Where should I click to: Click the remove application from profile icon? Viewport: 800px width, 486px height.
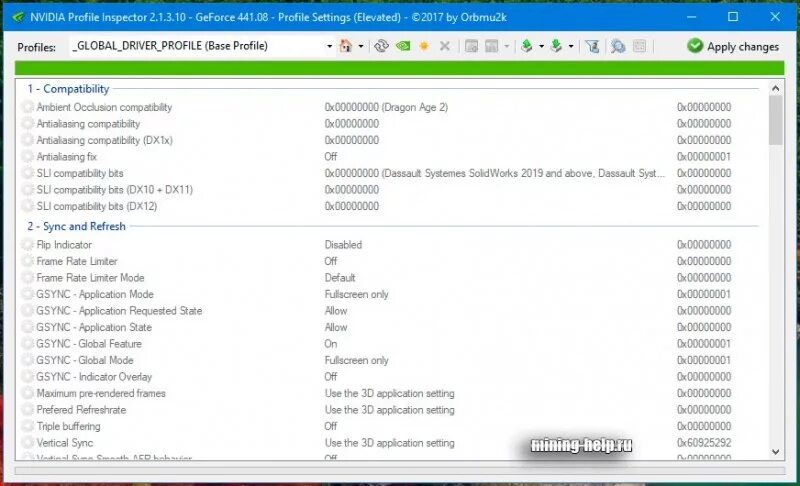point(491,46)
